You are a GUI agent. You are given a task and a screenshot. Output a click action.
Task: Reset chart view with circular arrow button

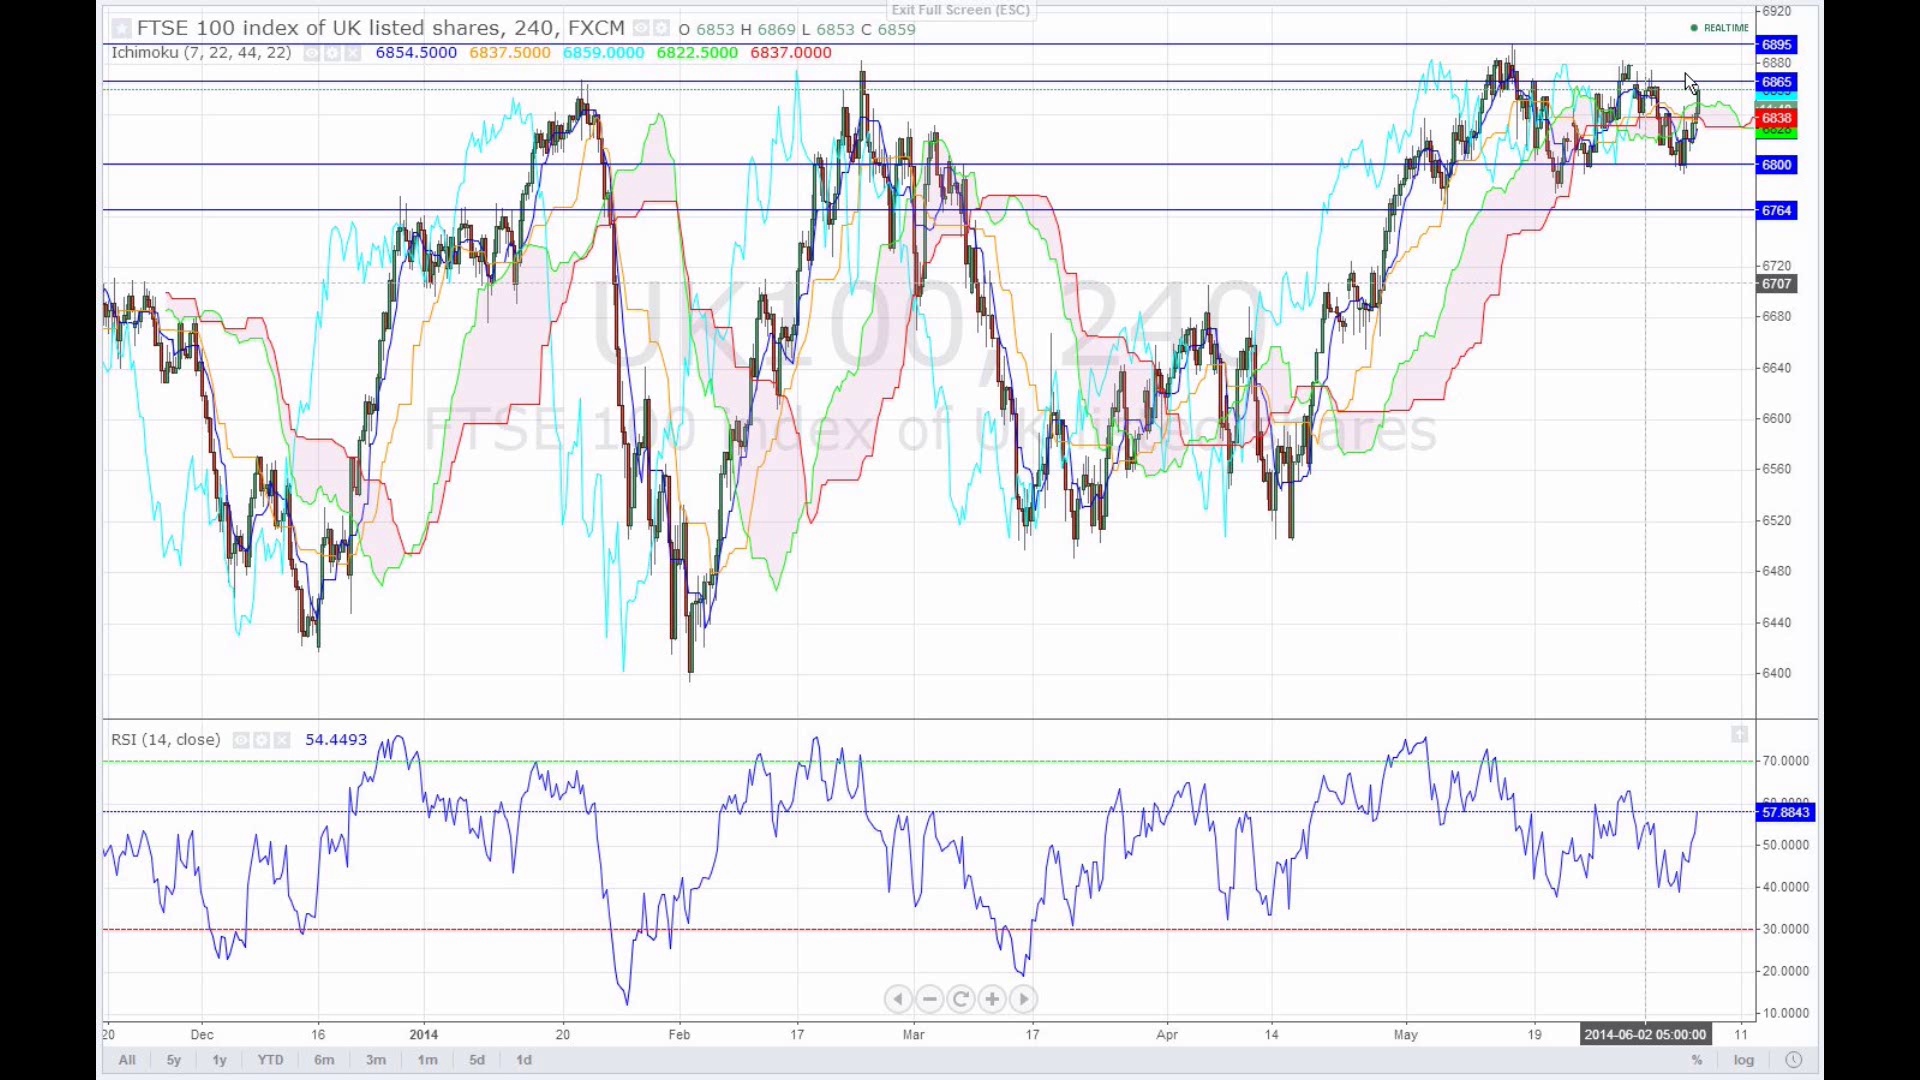pyautogui.click(x=961, y=999)
